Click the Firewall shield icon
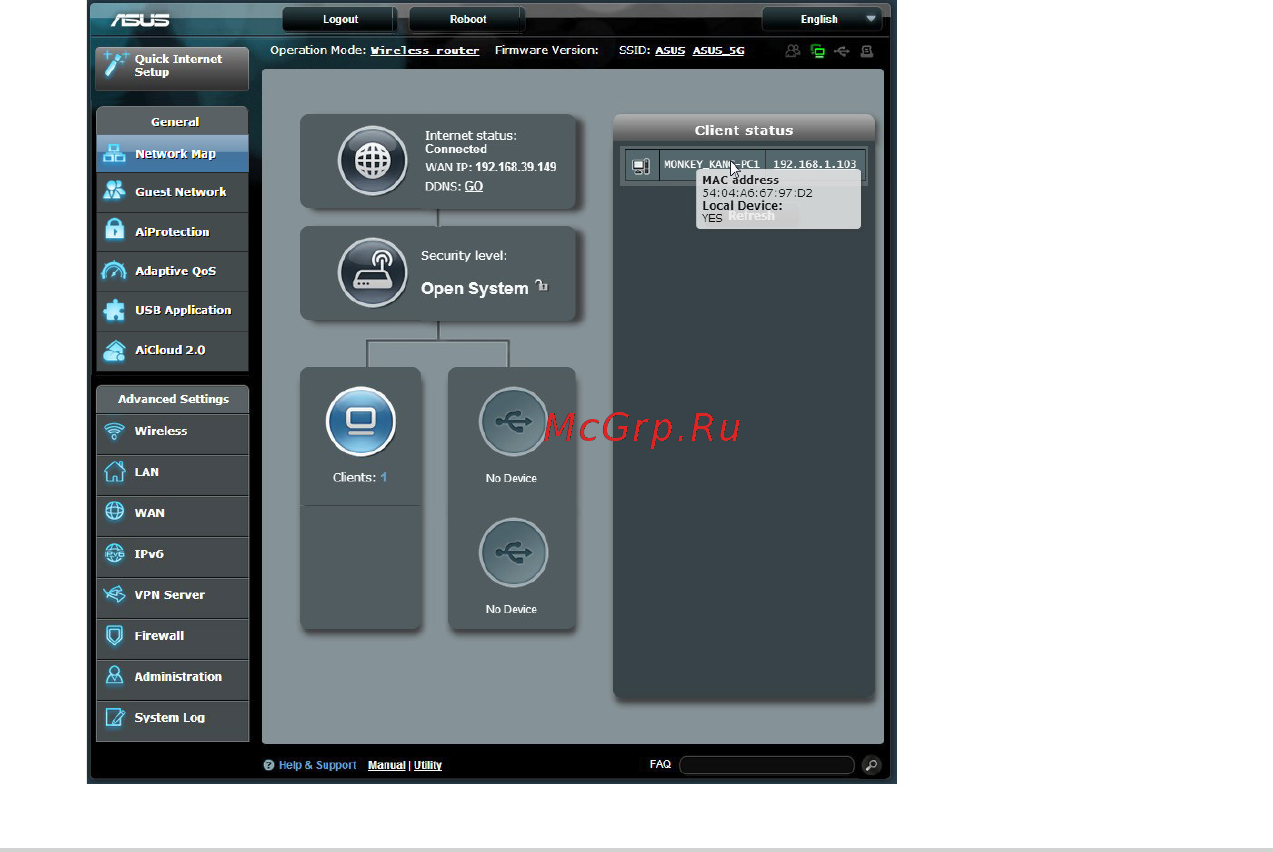1273x852 pixels. (115, 635)
